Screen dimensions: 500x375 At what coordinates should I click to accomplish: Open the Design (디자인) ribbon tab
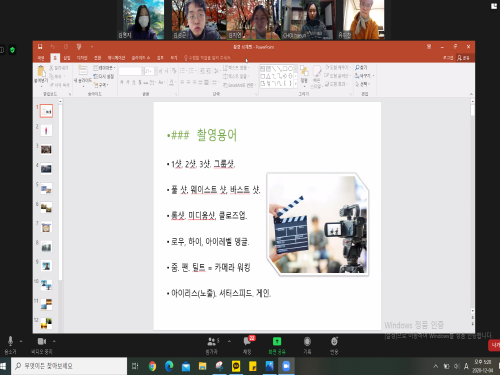[x=82, y=58]
